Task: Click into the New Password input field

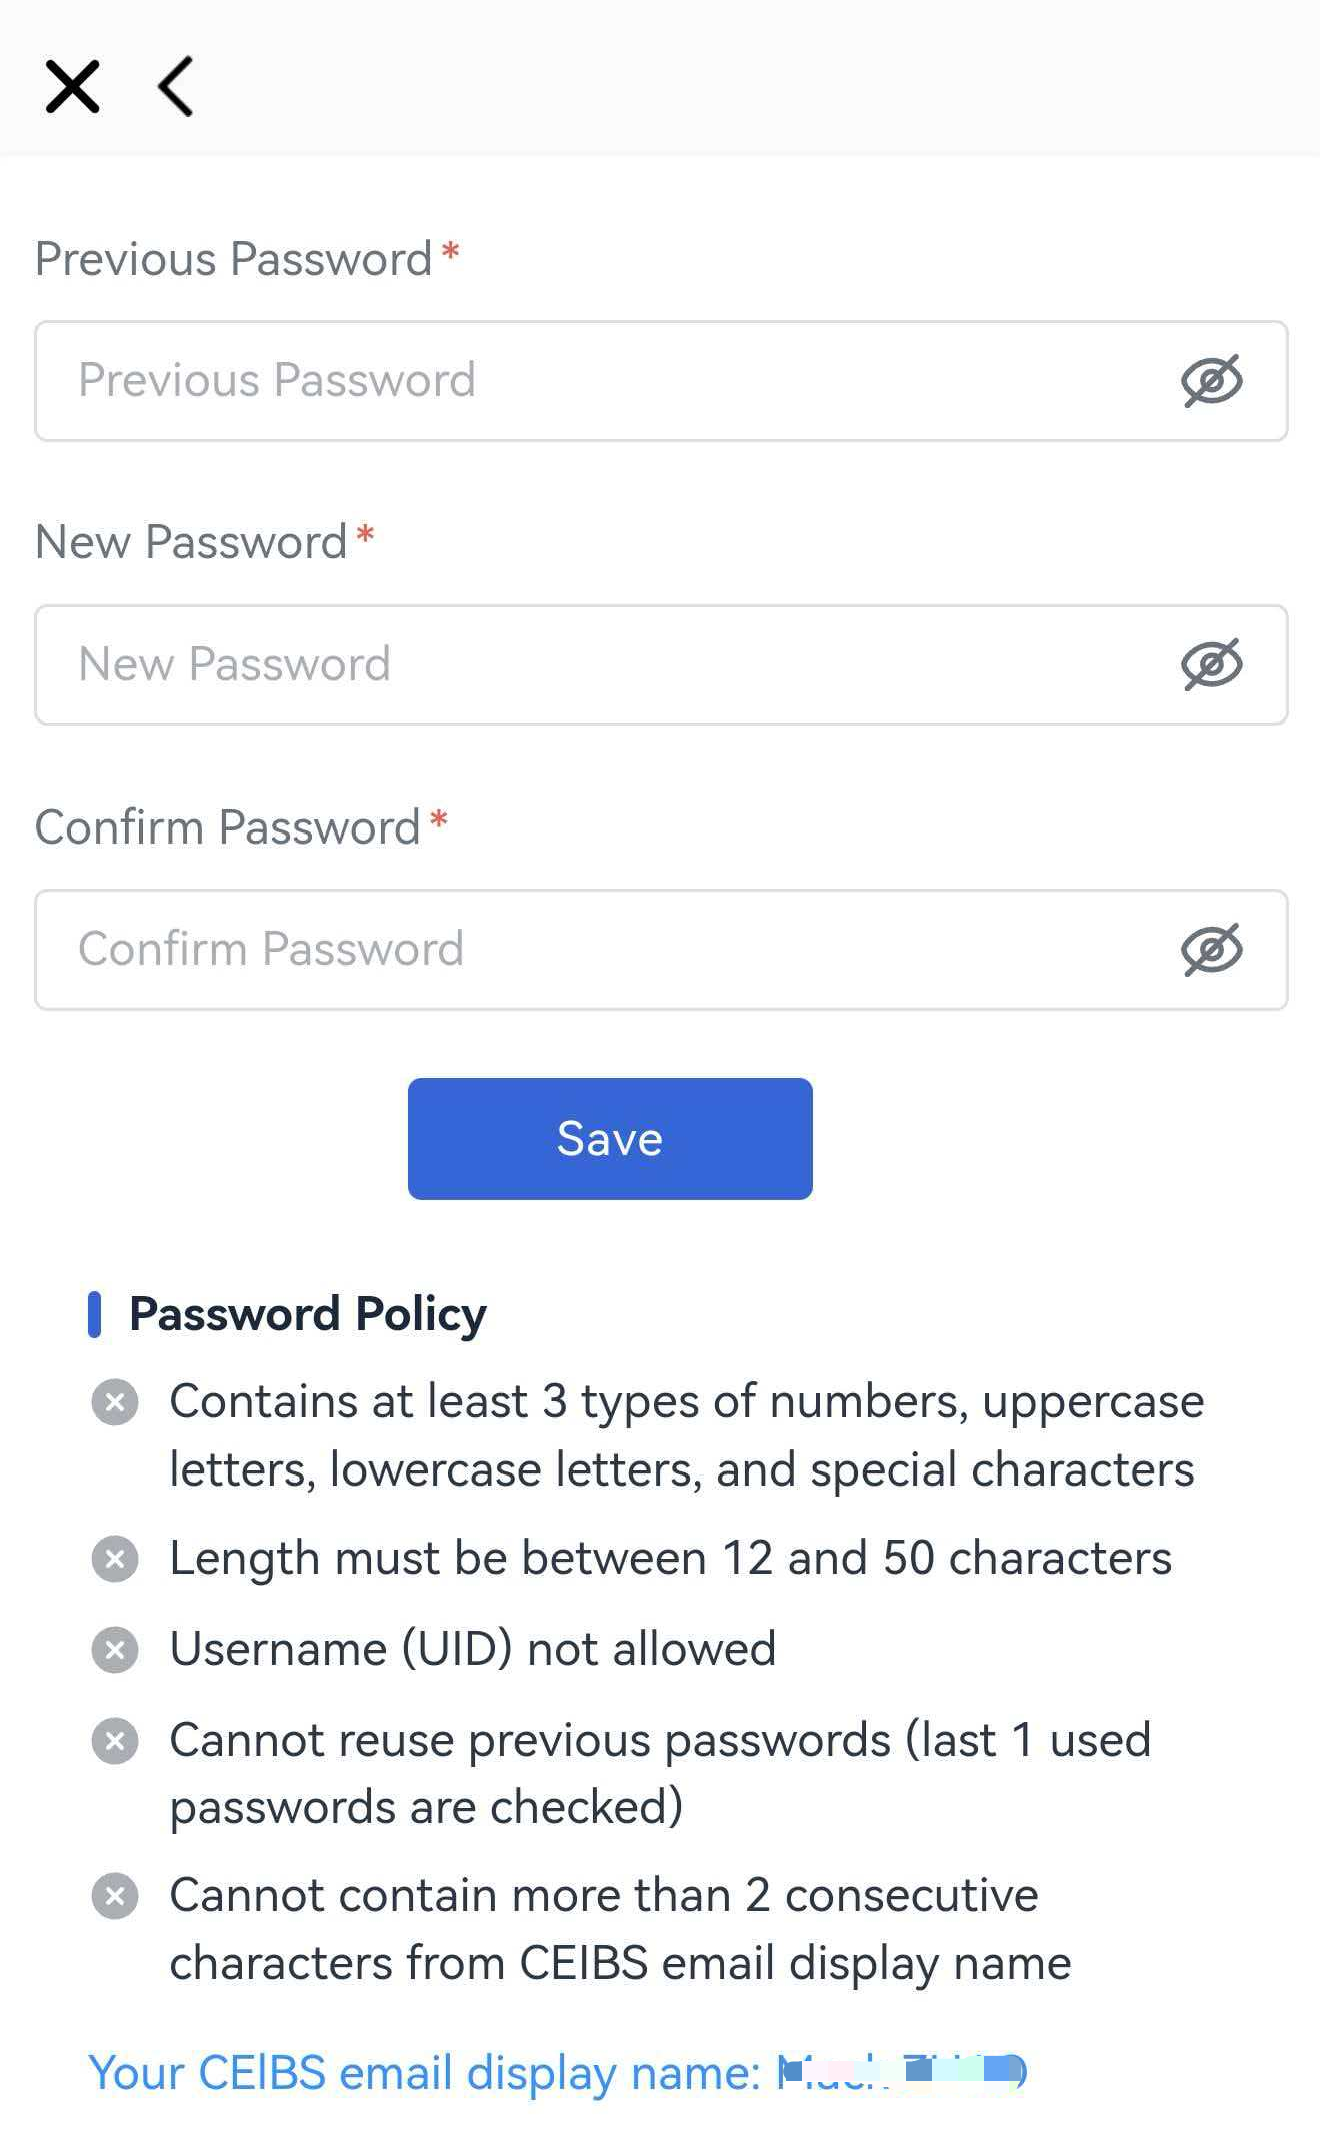Action: [x=600, y=665]
